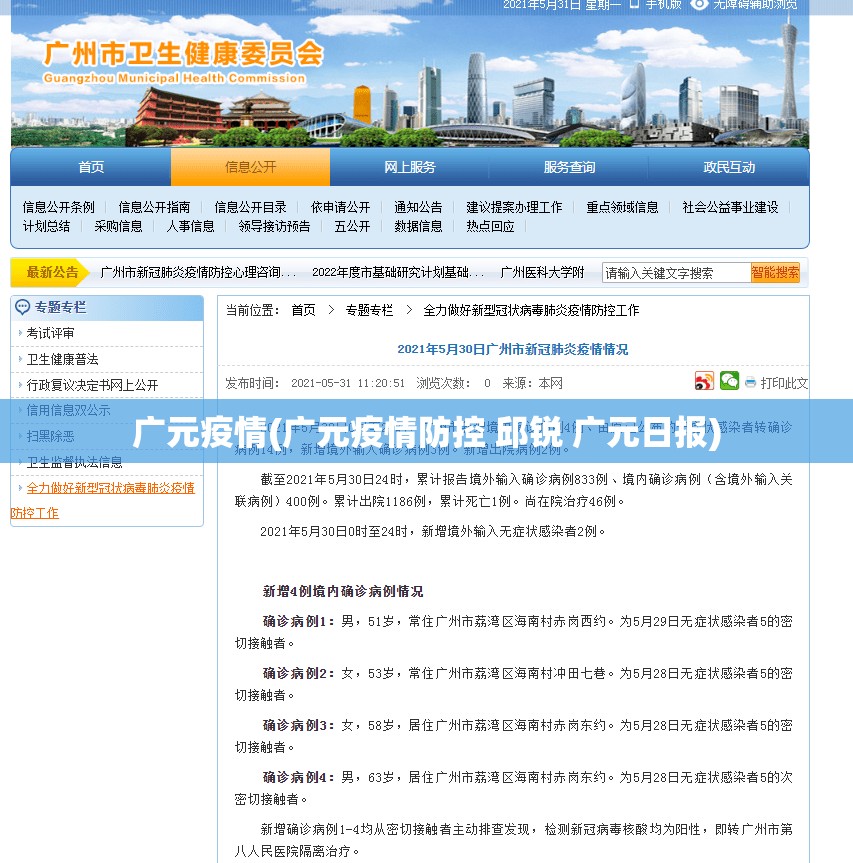Open 社会公益事业建设 submenu item
The height and width of the screenshot is (863, 853).
click(730, 207)
